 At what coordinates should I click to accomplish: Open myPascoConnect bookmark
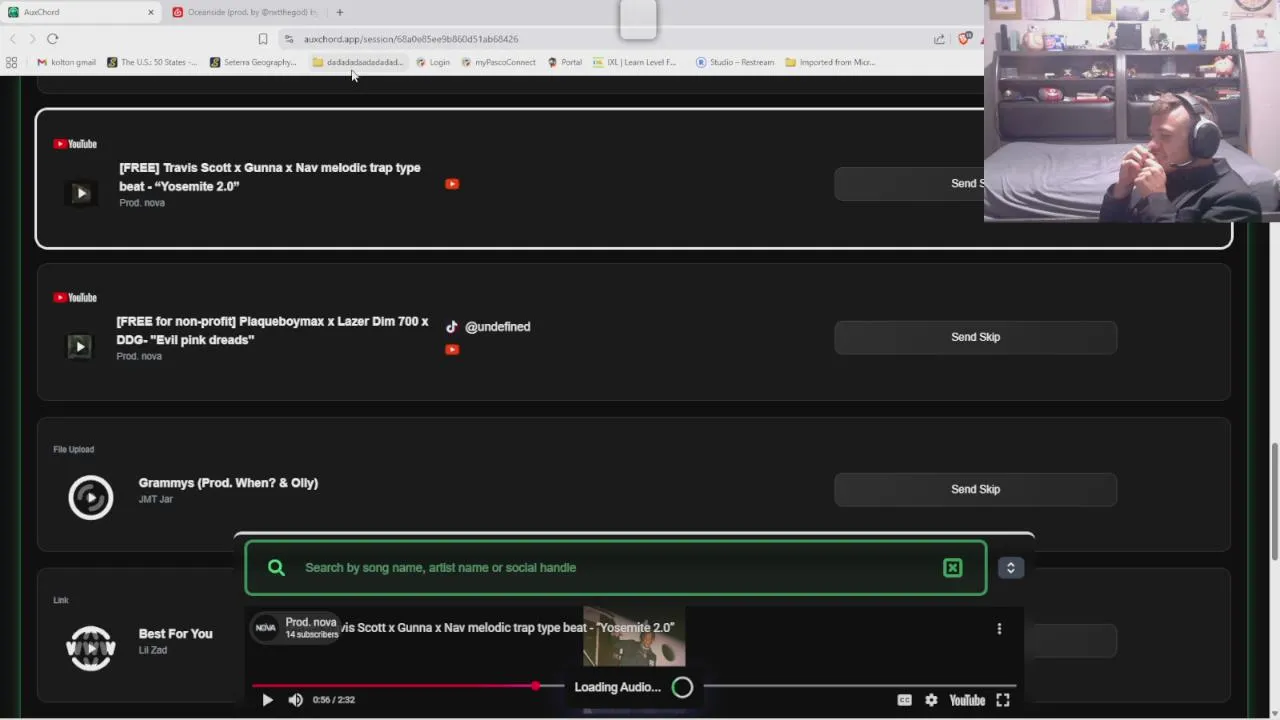pyautogui.click(x=498, y=62)
